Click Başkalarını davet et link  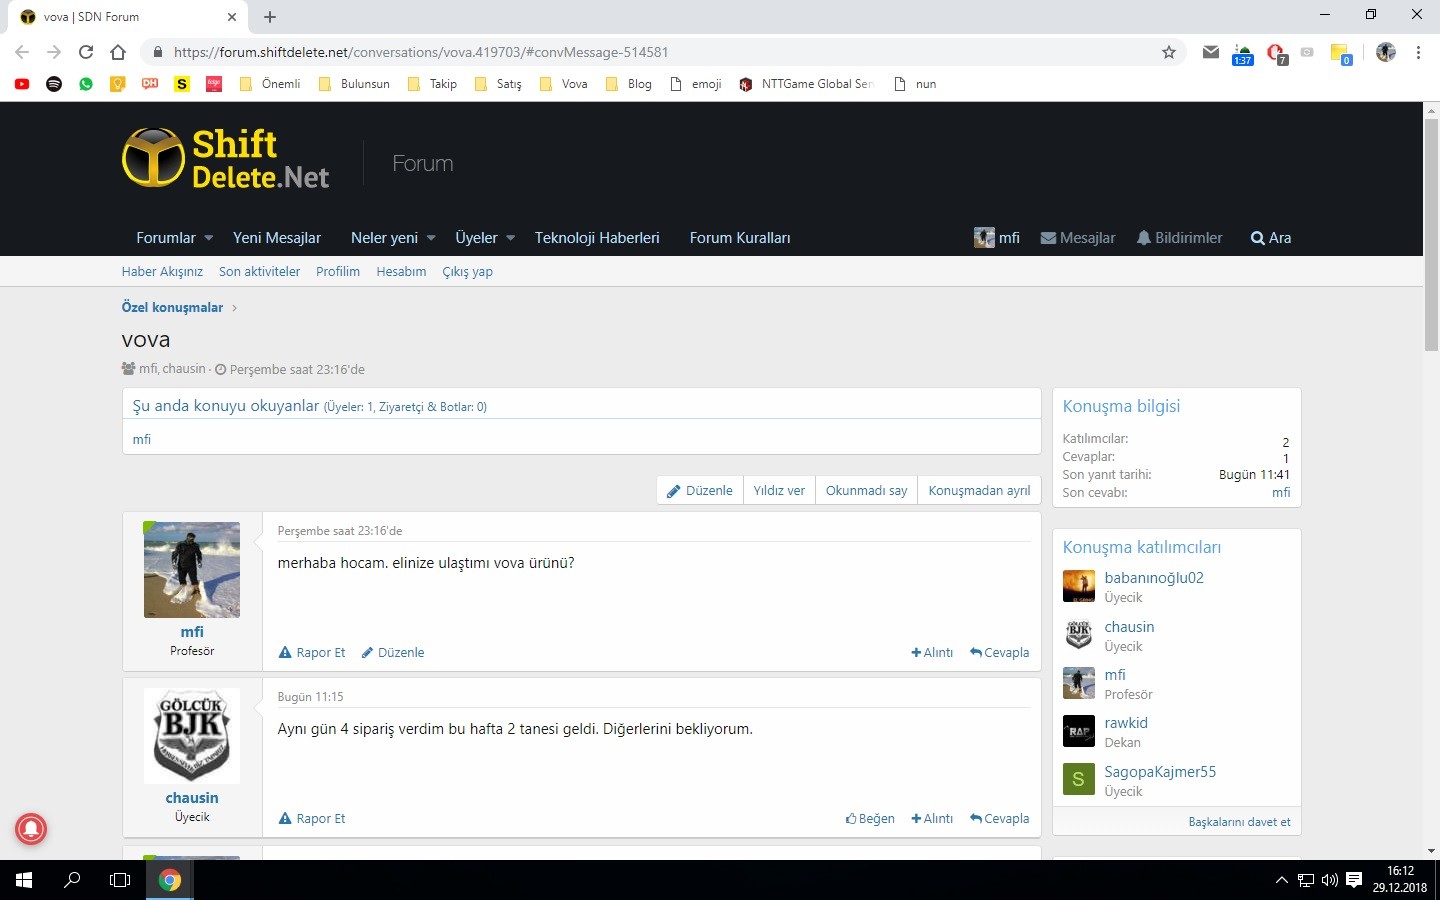(1239, 822)
